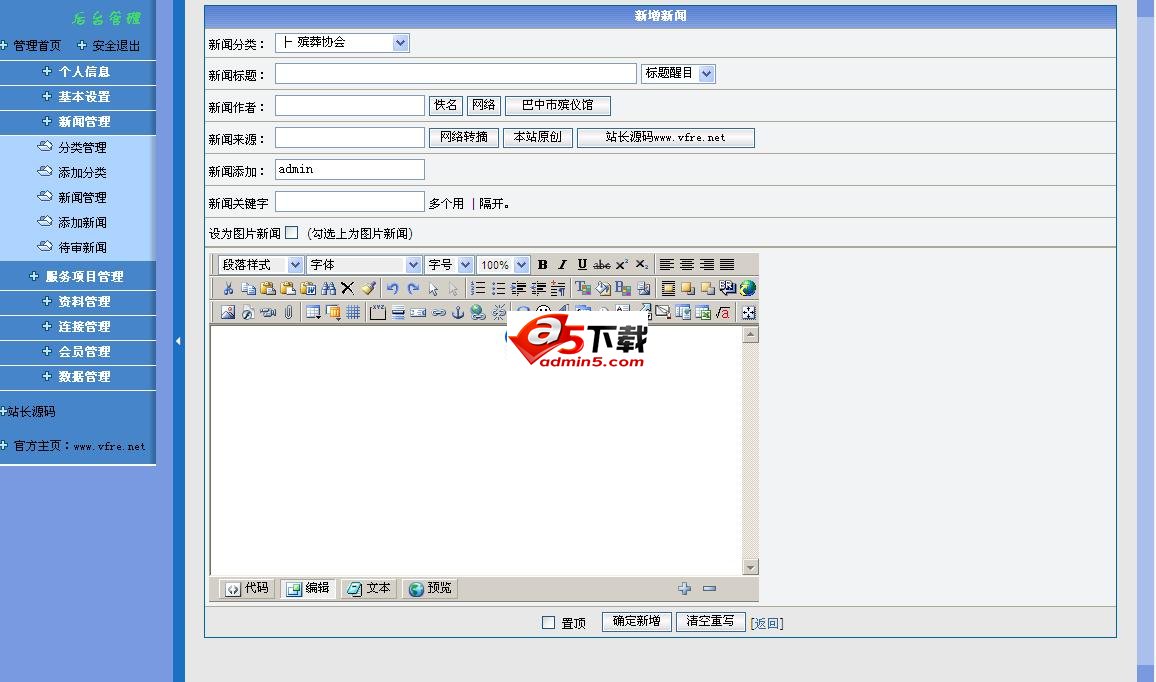Screen dimensions: 1156x682
Task: Align text left in editor
Action: pos(666,265)
